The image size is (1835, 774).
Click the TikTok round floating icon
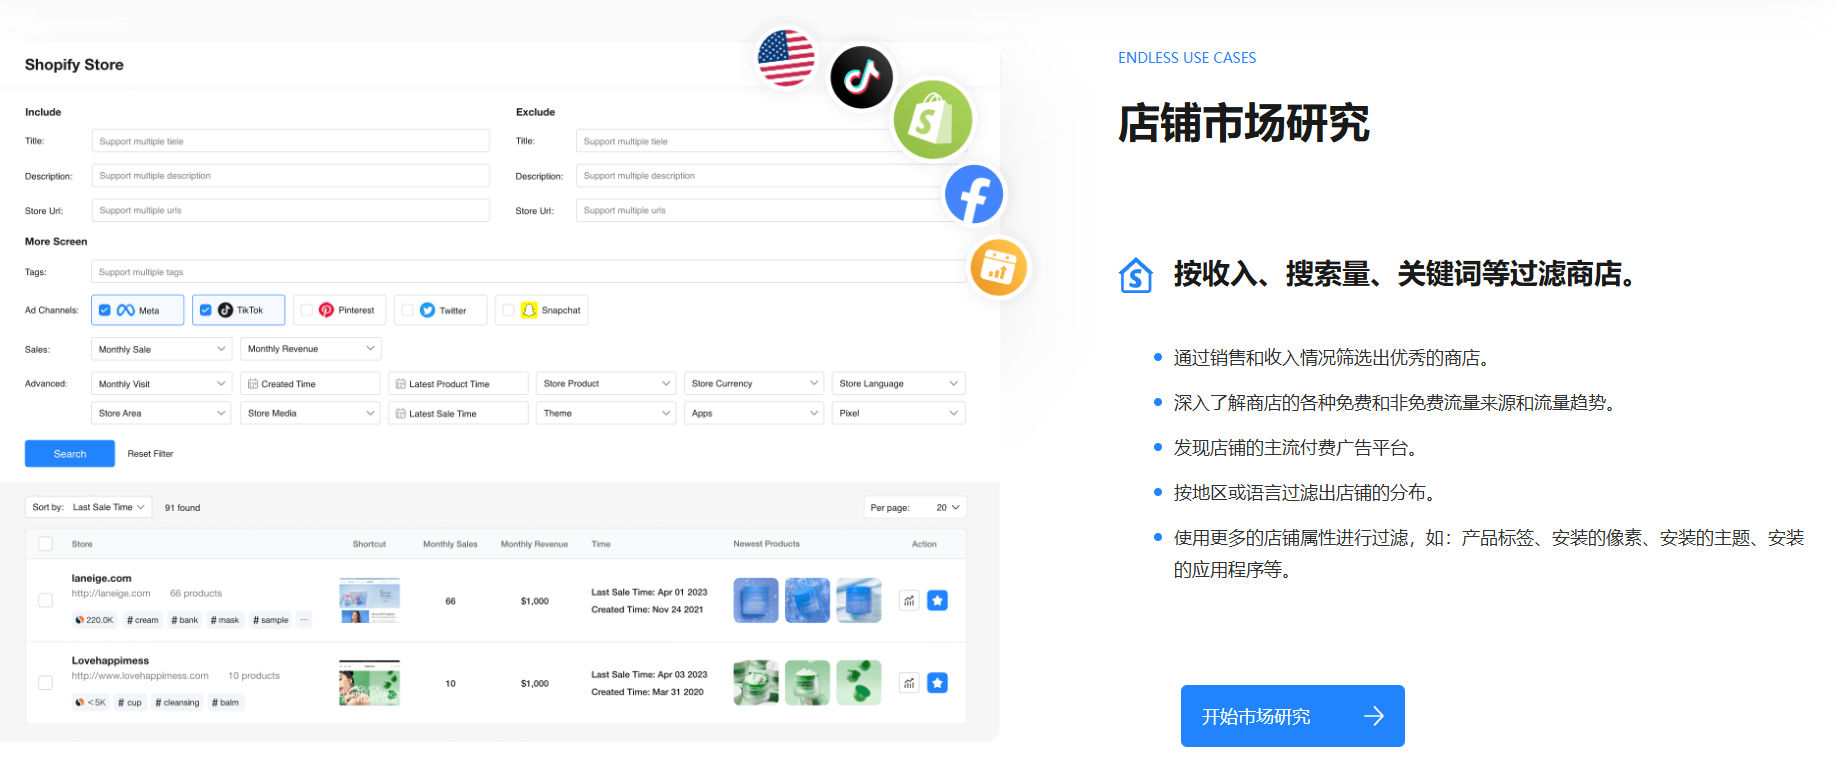point(861,77)
